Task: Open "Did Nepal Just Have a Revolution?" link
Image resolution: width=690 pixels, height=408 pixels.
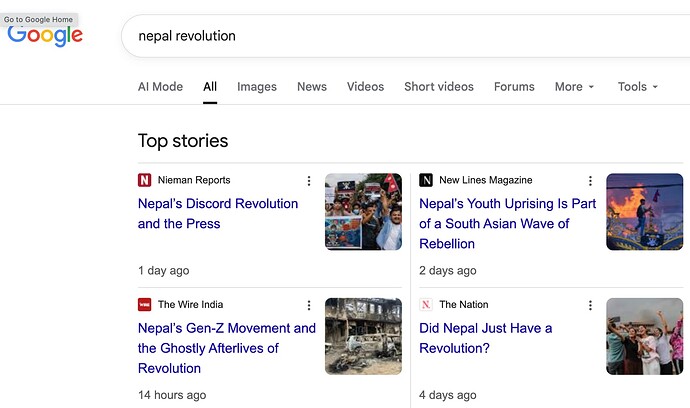Action: point(485,338)
